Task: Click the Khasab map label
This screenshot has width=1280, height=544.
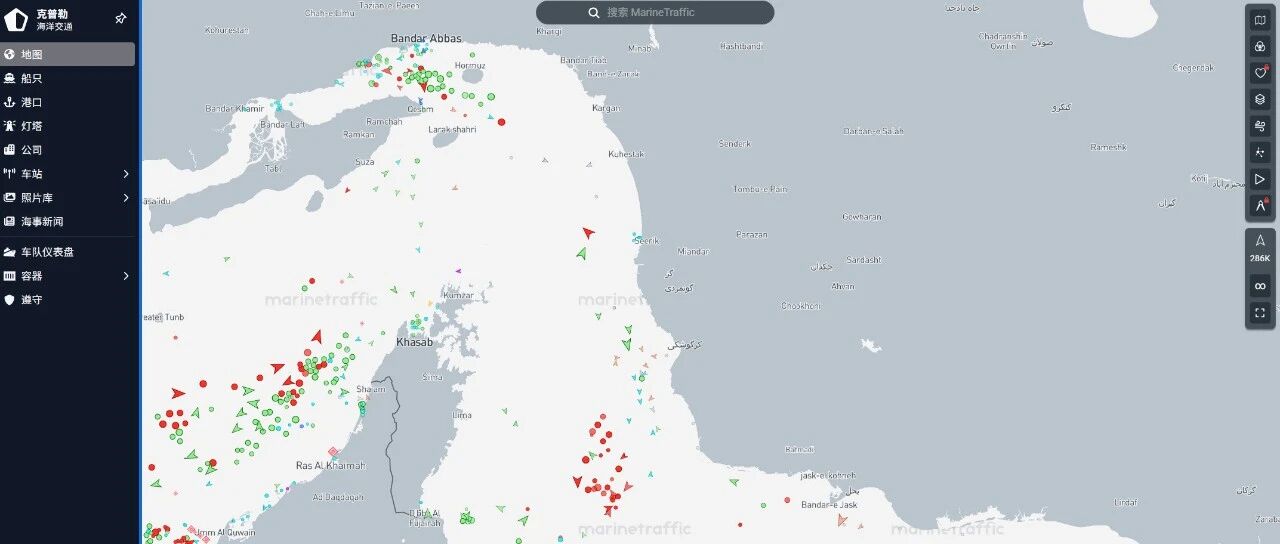Action: point(415,342)
